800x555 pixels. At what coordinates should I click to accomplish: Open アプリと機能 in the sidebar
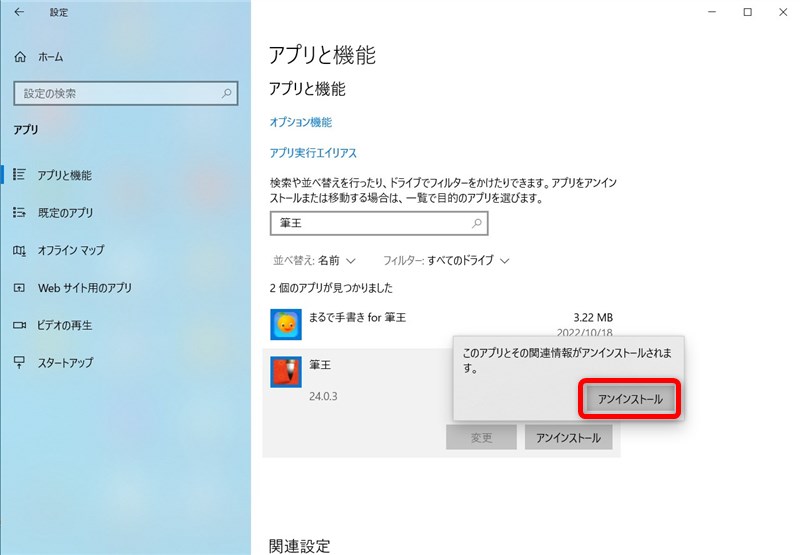(64, 175)
